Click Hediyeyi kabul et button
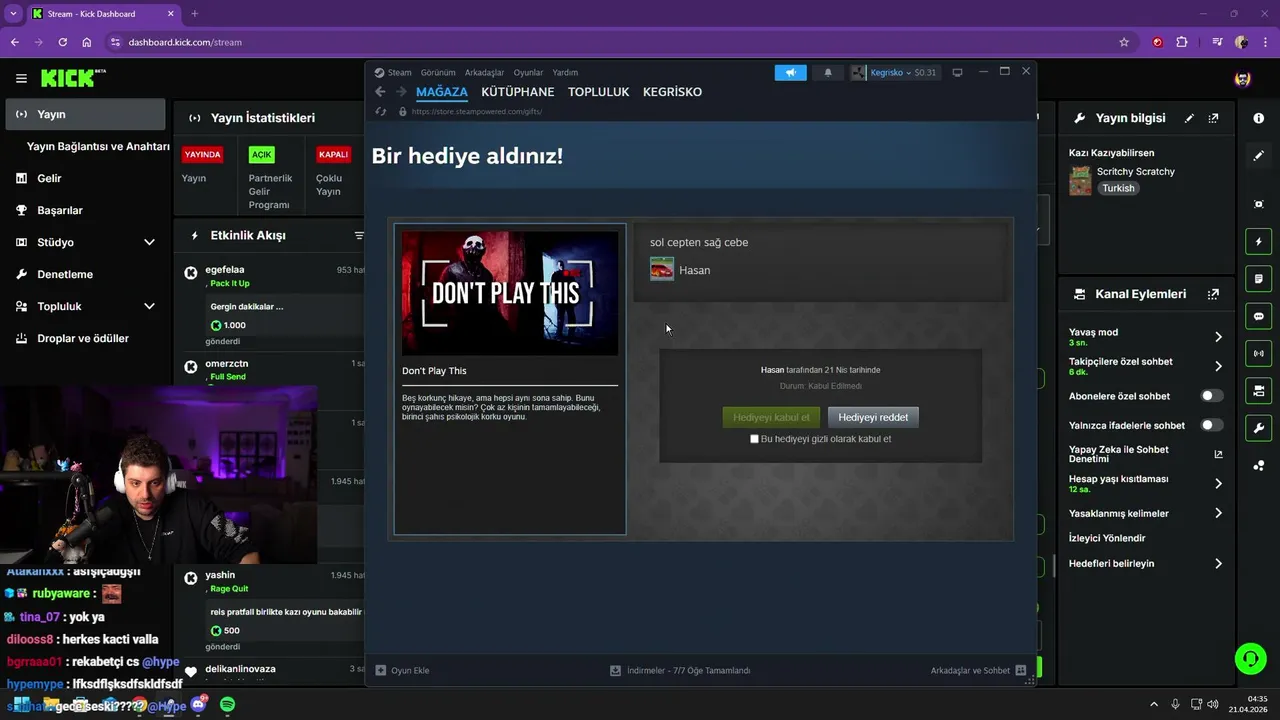This screenshot has width=1280, height=720. click(x=771, y=417)
